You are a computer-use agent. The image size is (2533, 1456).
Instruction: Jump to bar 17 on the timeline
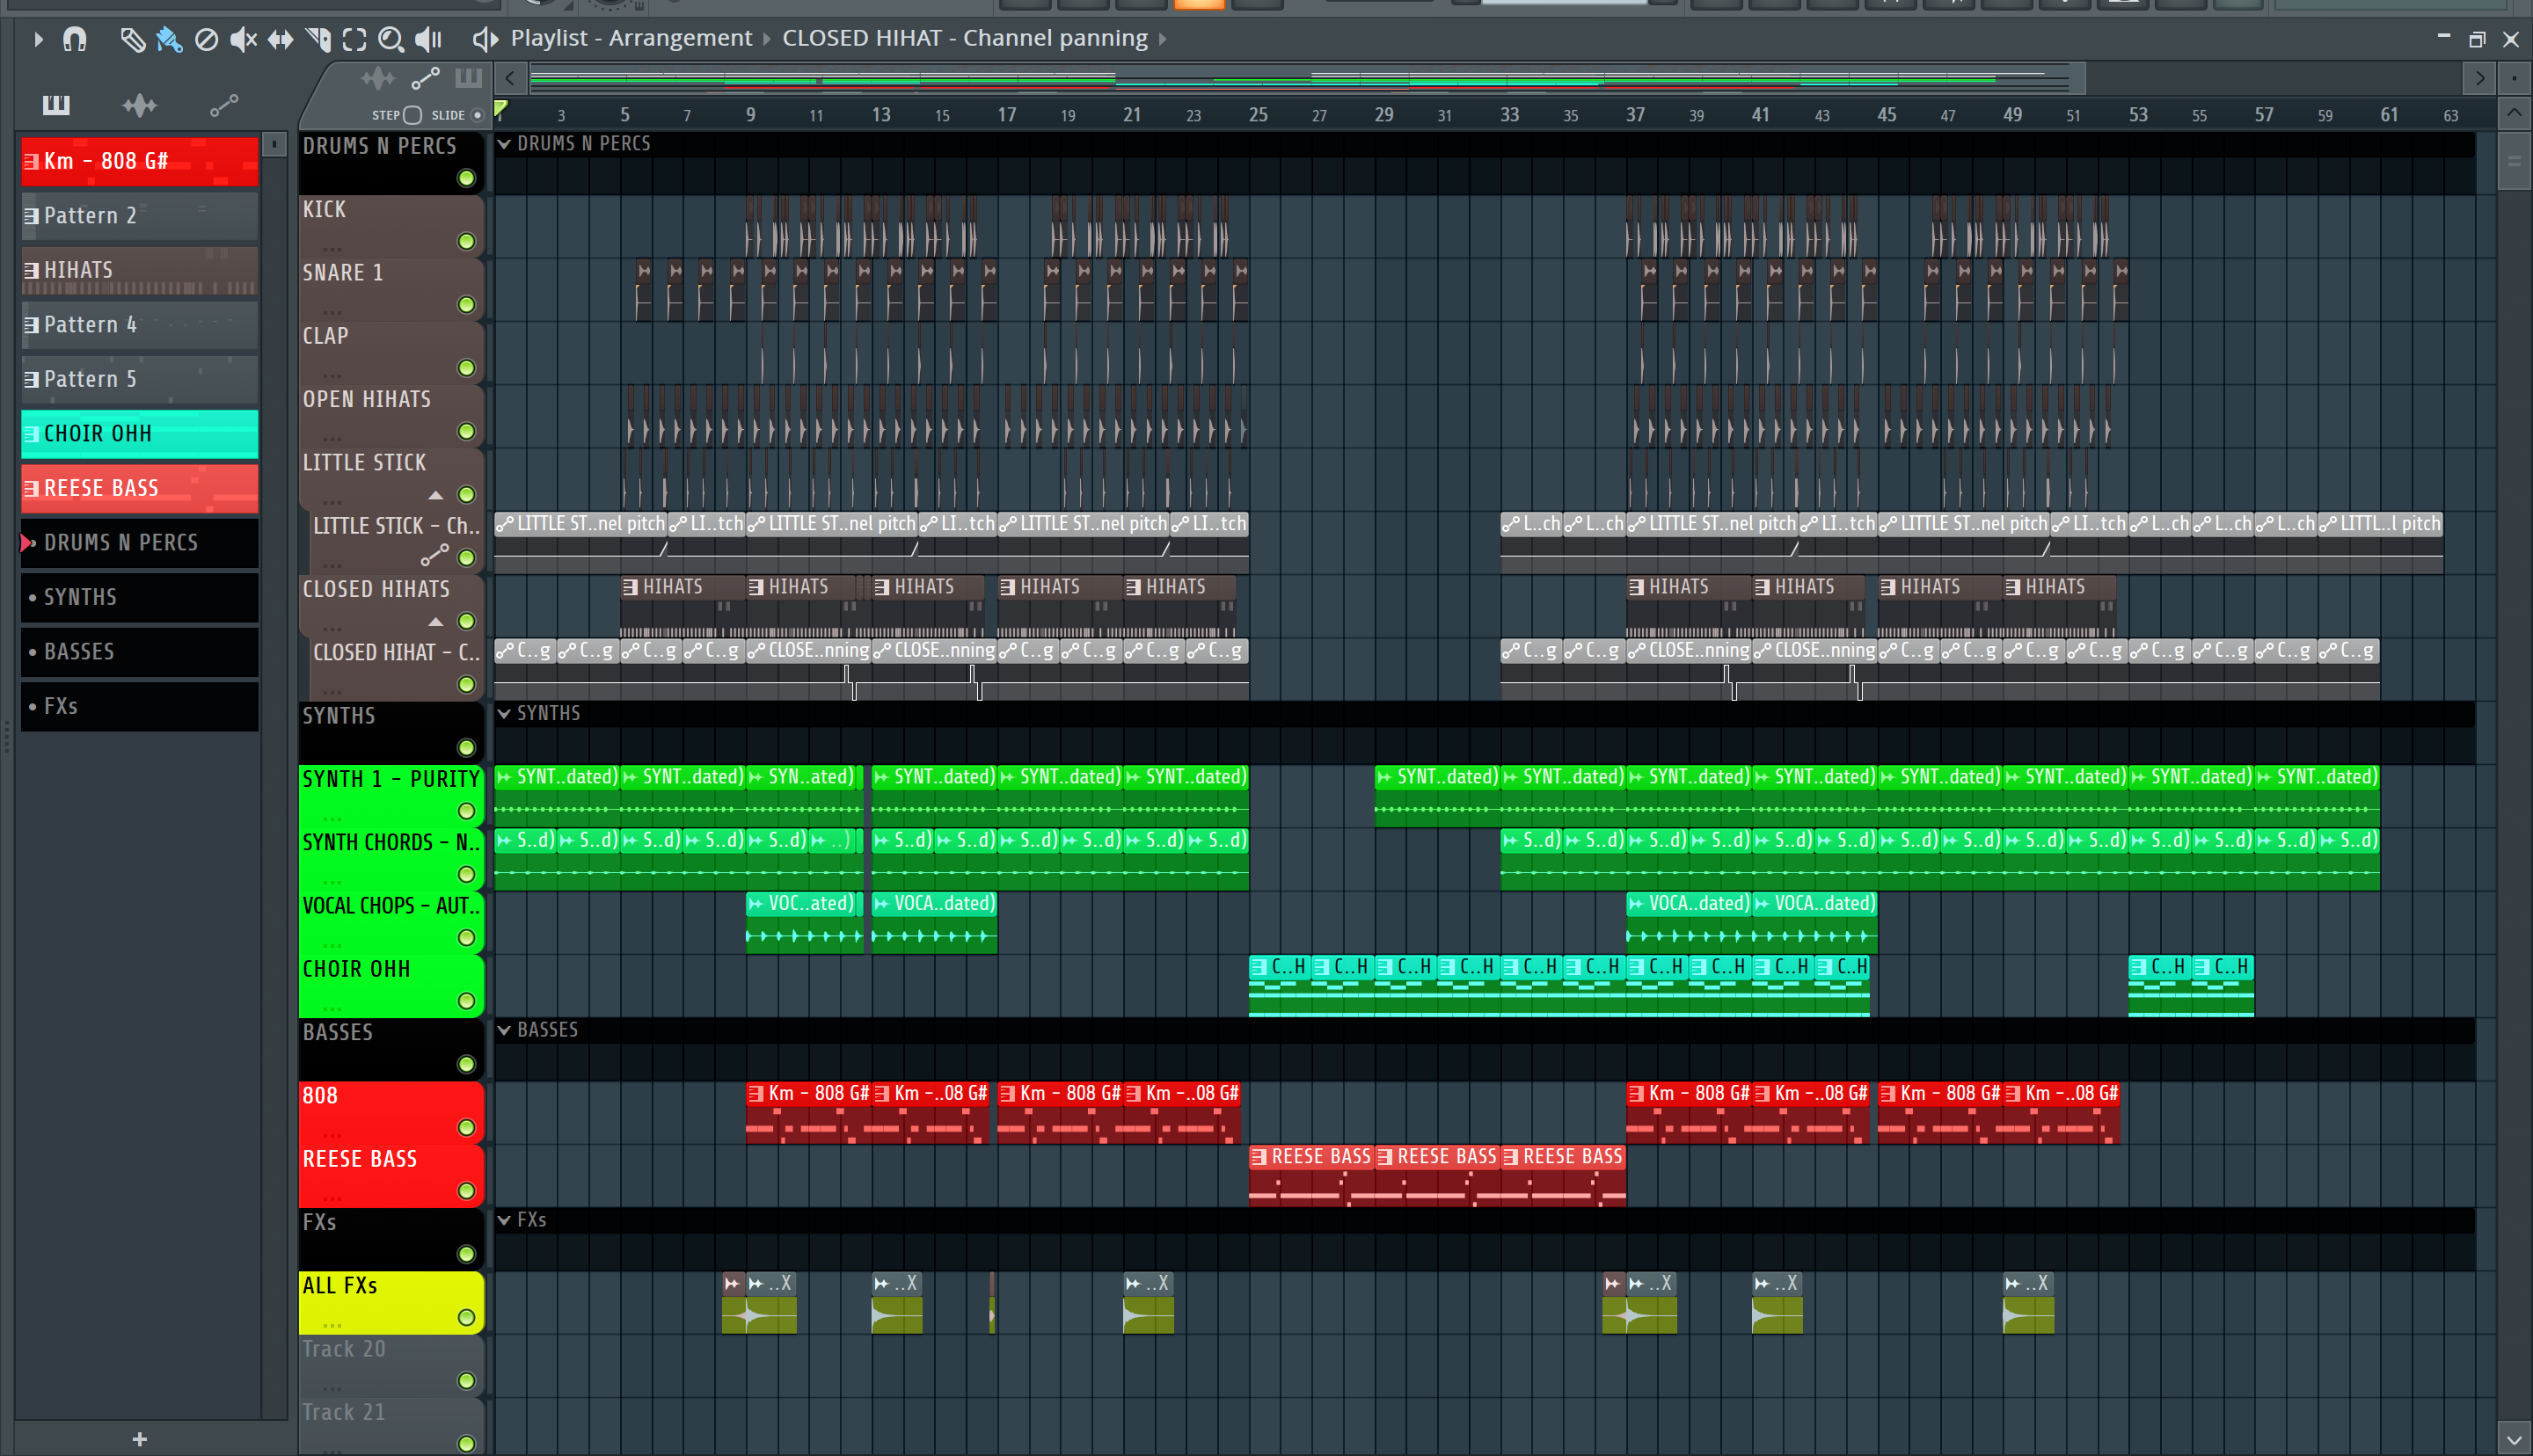[1006, 115]
